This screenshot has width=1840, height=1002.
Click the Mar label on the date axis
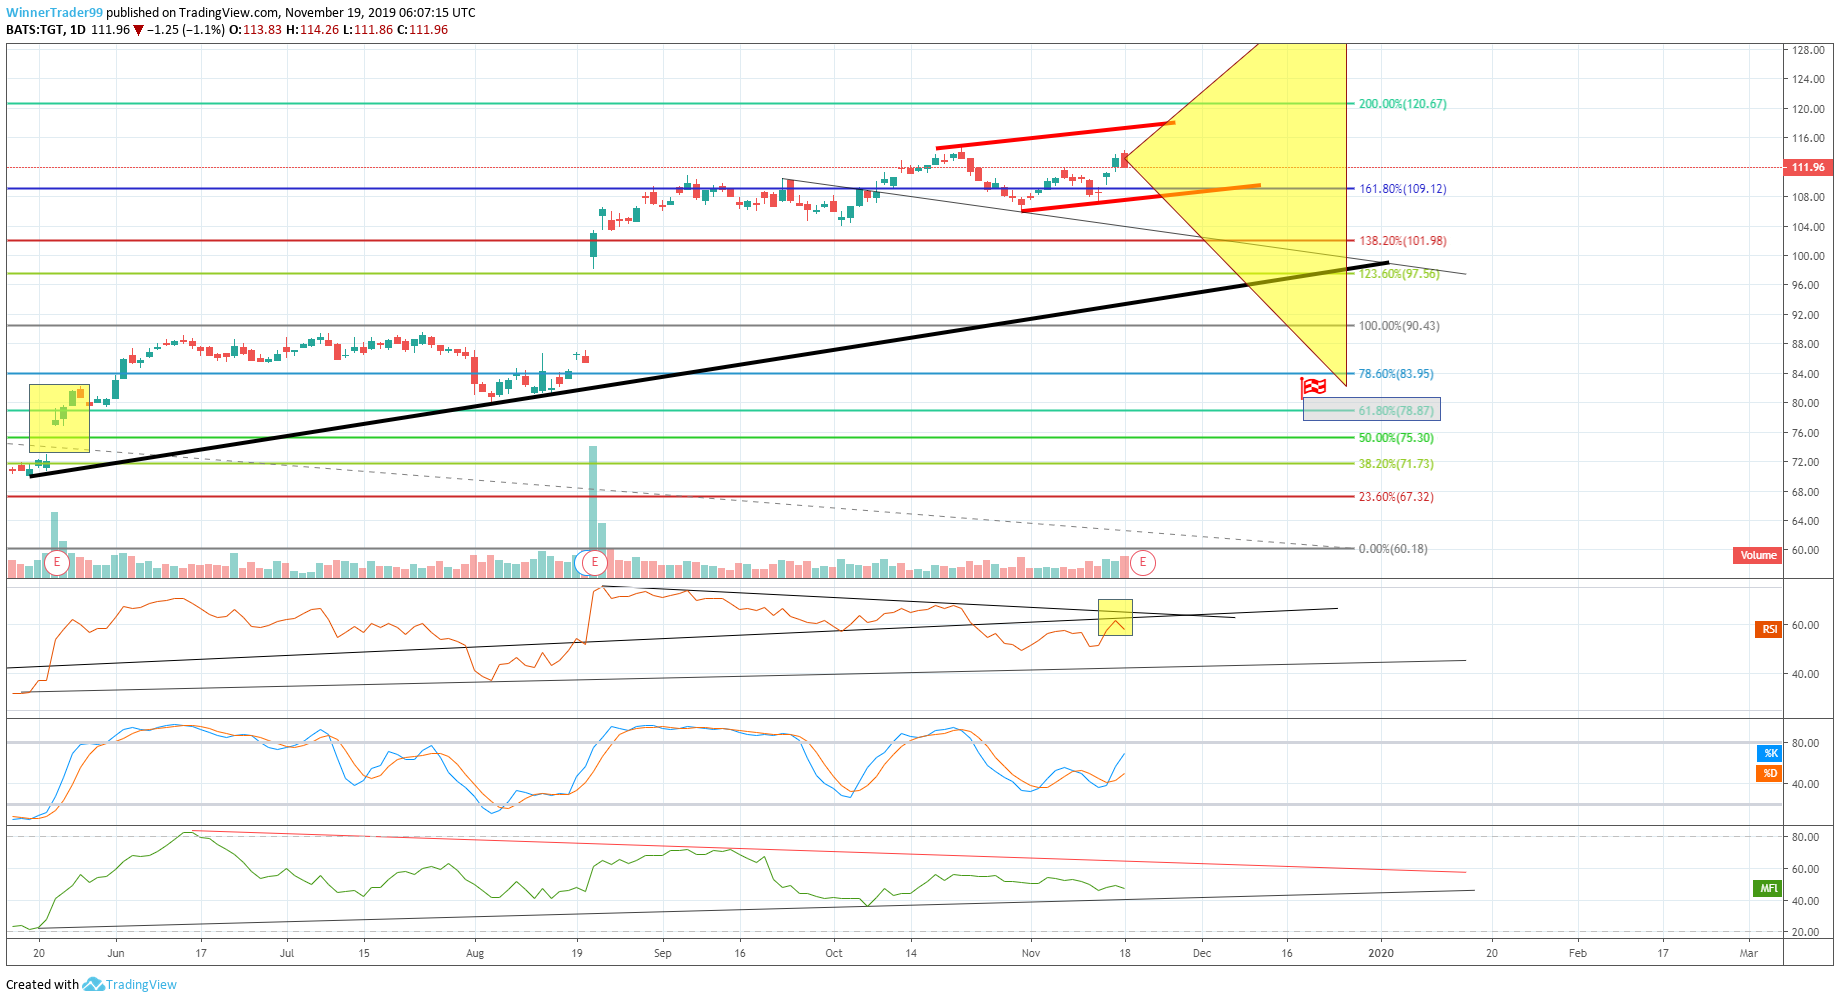pos(1748,953)
